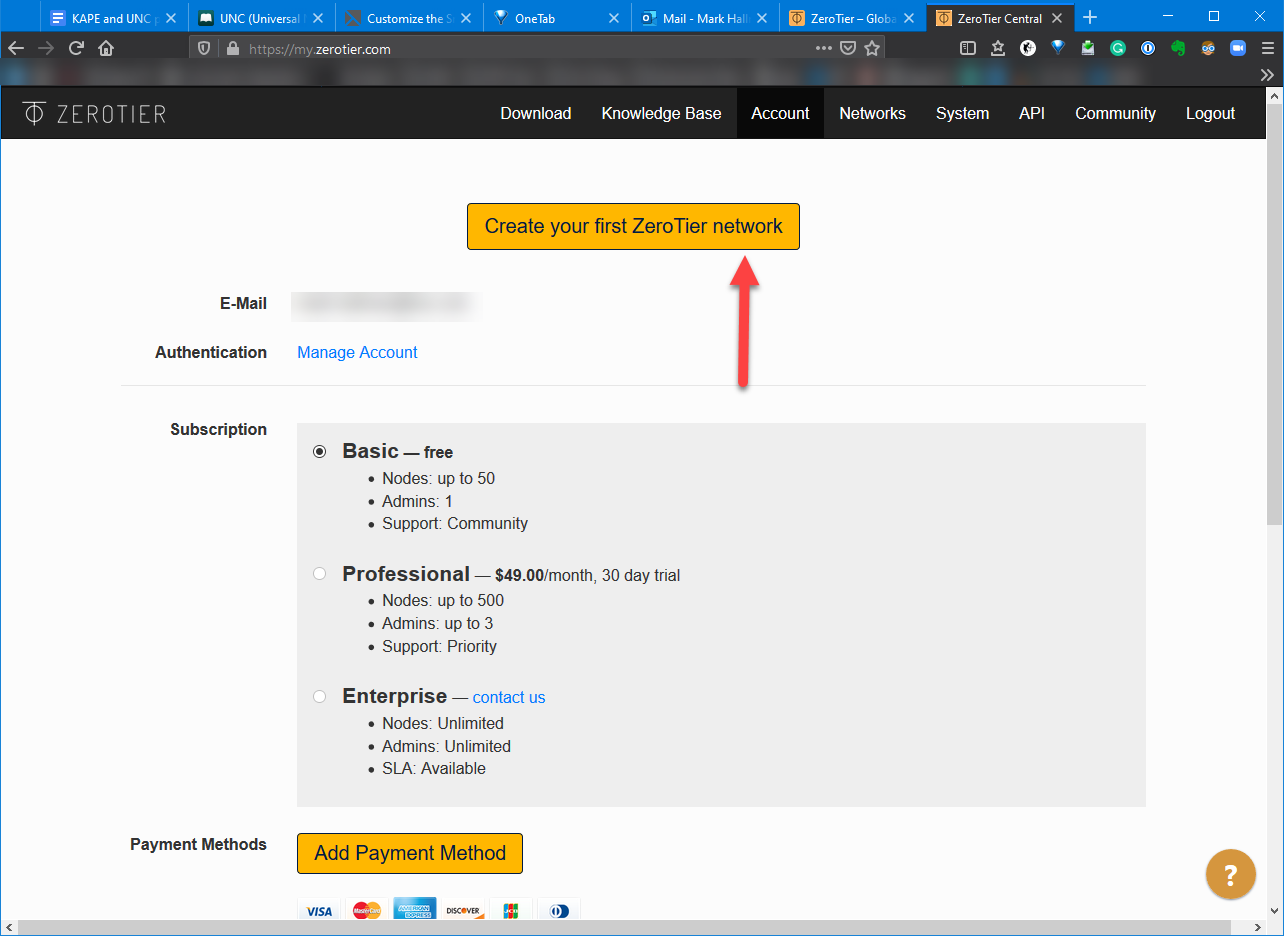Open the Manage Account link
Screen dimensions: 1284x936
tap(357, 352)
